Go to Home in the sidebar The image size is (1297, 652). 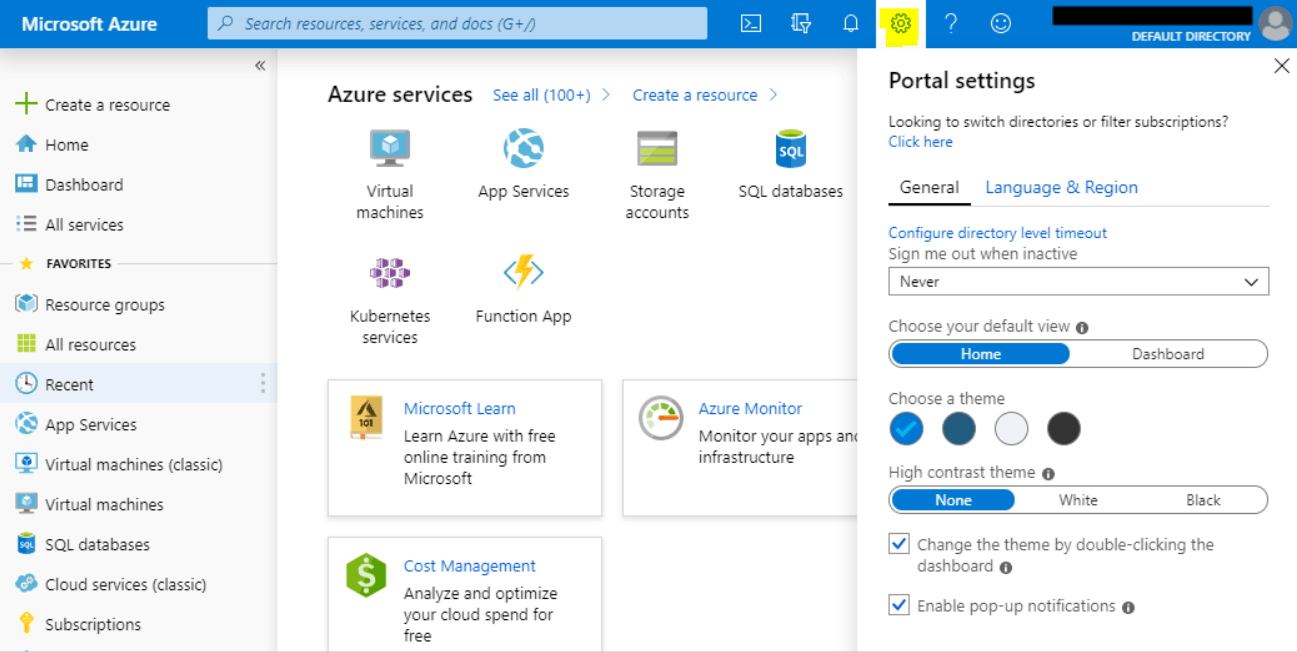(x=52, y=145)
